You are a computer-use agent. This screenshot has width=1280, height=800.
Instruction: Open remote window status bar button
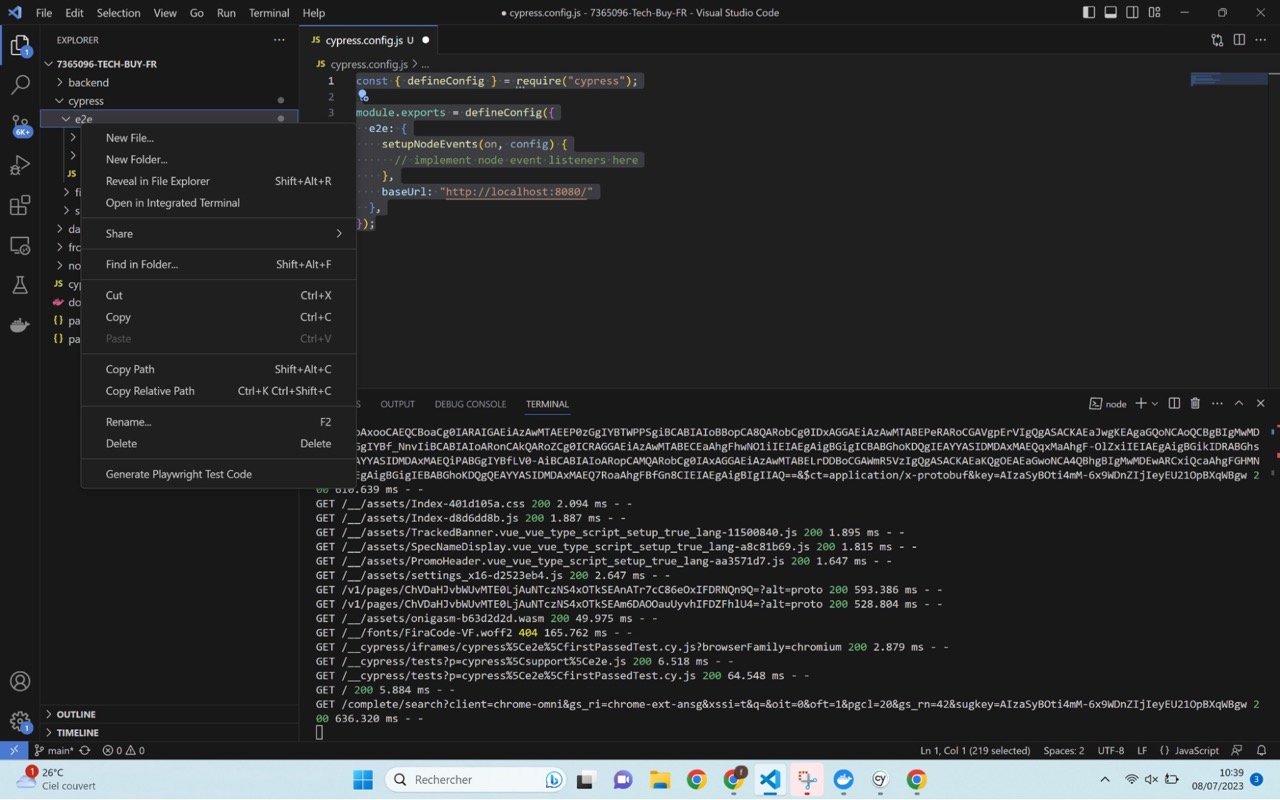tap(14, 750)
